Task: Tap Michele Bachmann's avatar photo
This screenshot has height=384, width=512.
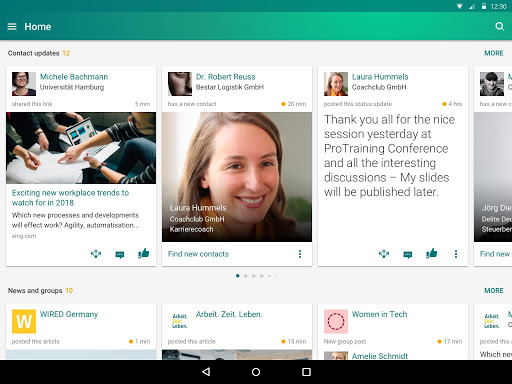Action: pyautogui.click(x=24, y=84)
